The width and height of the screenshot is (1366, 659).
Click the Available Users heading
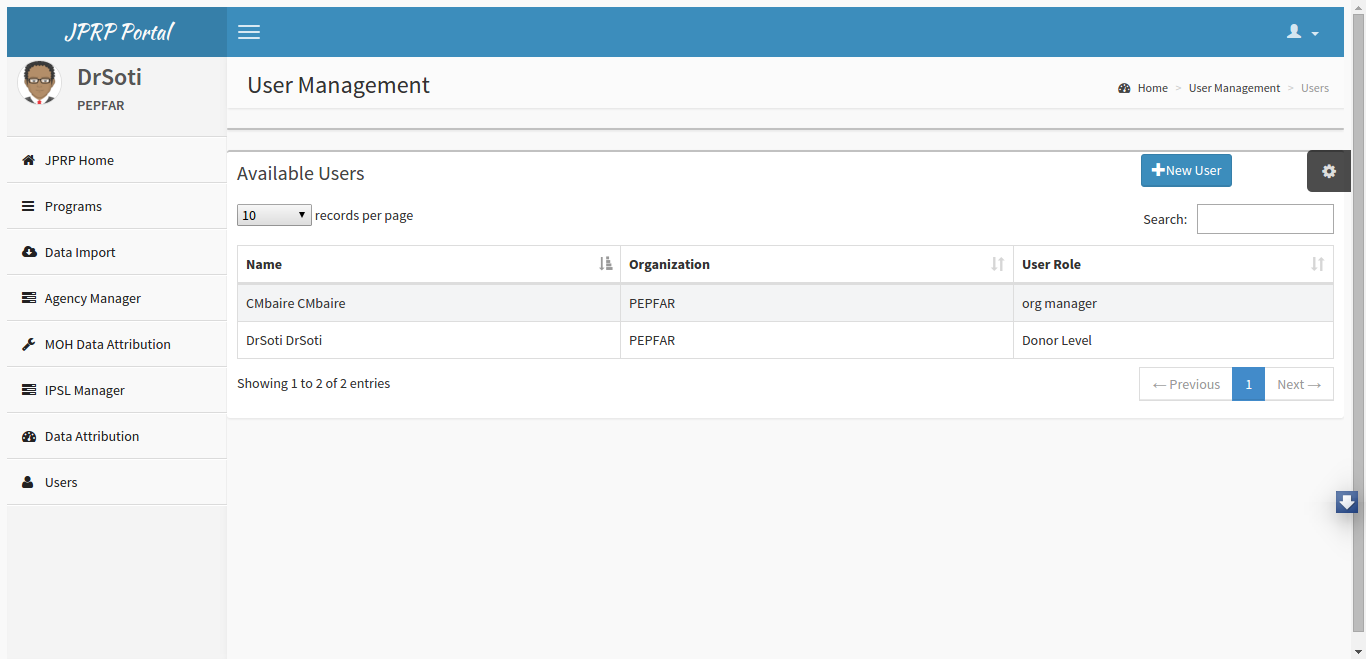point(301,173)
